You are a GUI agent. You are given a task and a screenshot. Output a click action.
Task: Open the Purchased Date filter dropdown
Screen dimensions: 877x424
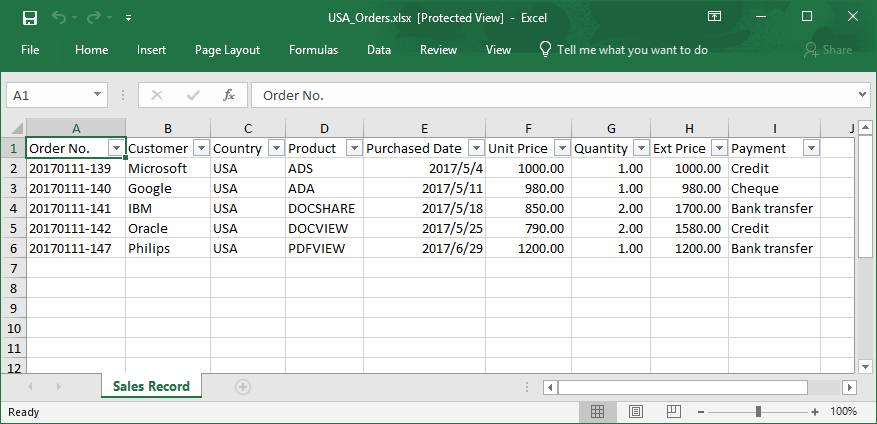click(477, 148)
